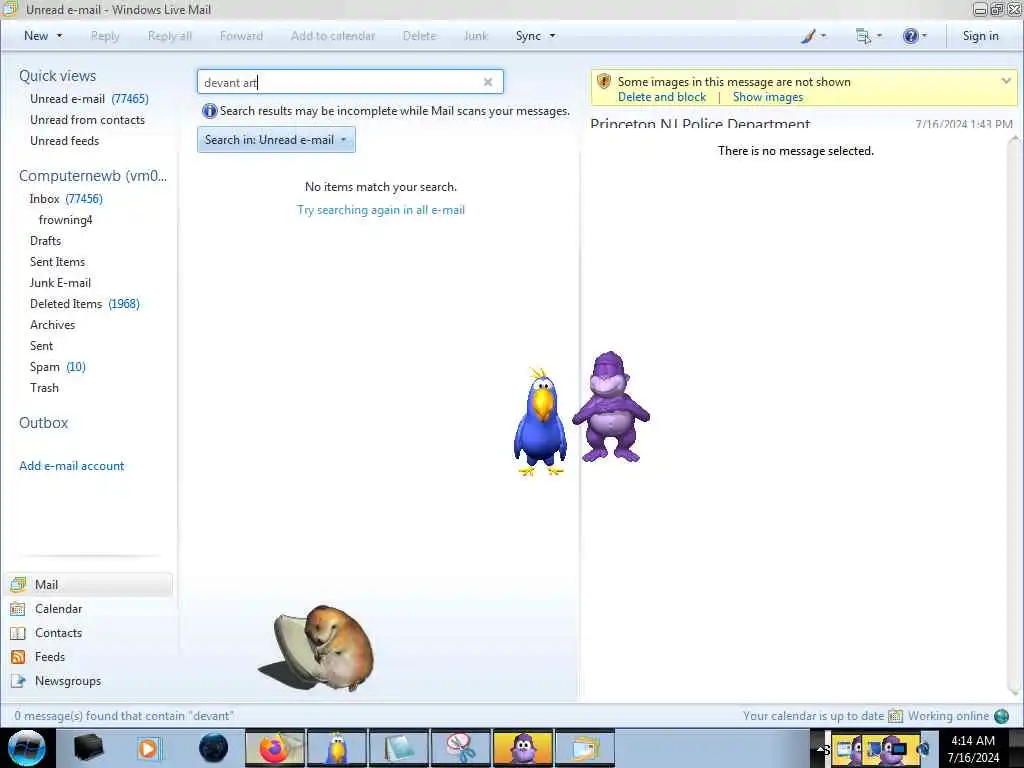Click the Working online globe icon
The height and width of the screenshot is (768, 1024).
(1001, 716)
